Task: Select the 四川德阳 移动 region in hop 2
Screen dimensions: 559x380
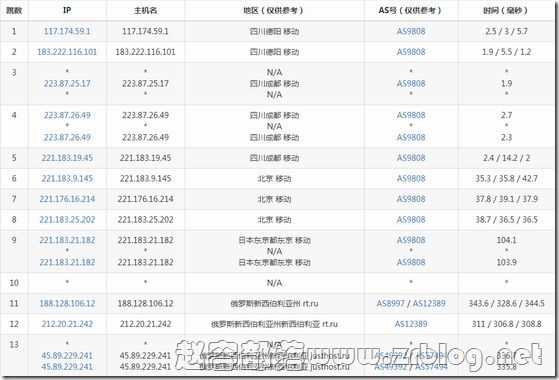Action: pyautogui.click(x=274, y=52)
